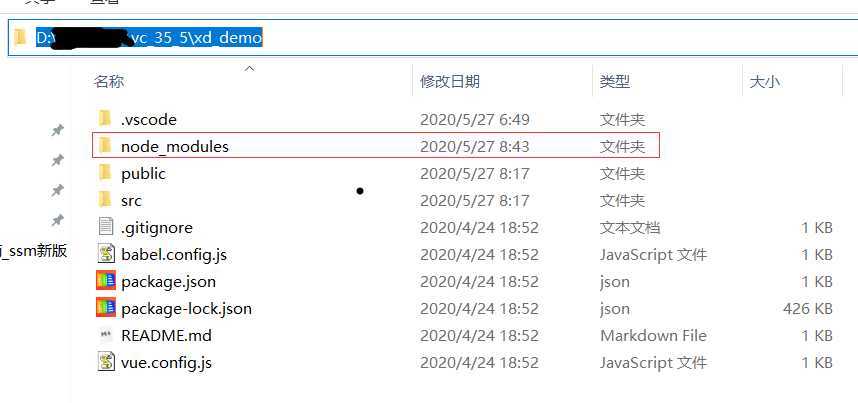Viewport: 858px width, 403px height.
Task: Click the vue.config.js script file icon
Action: click(x=106, y=361)
